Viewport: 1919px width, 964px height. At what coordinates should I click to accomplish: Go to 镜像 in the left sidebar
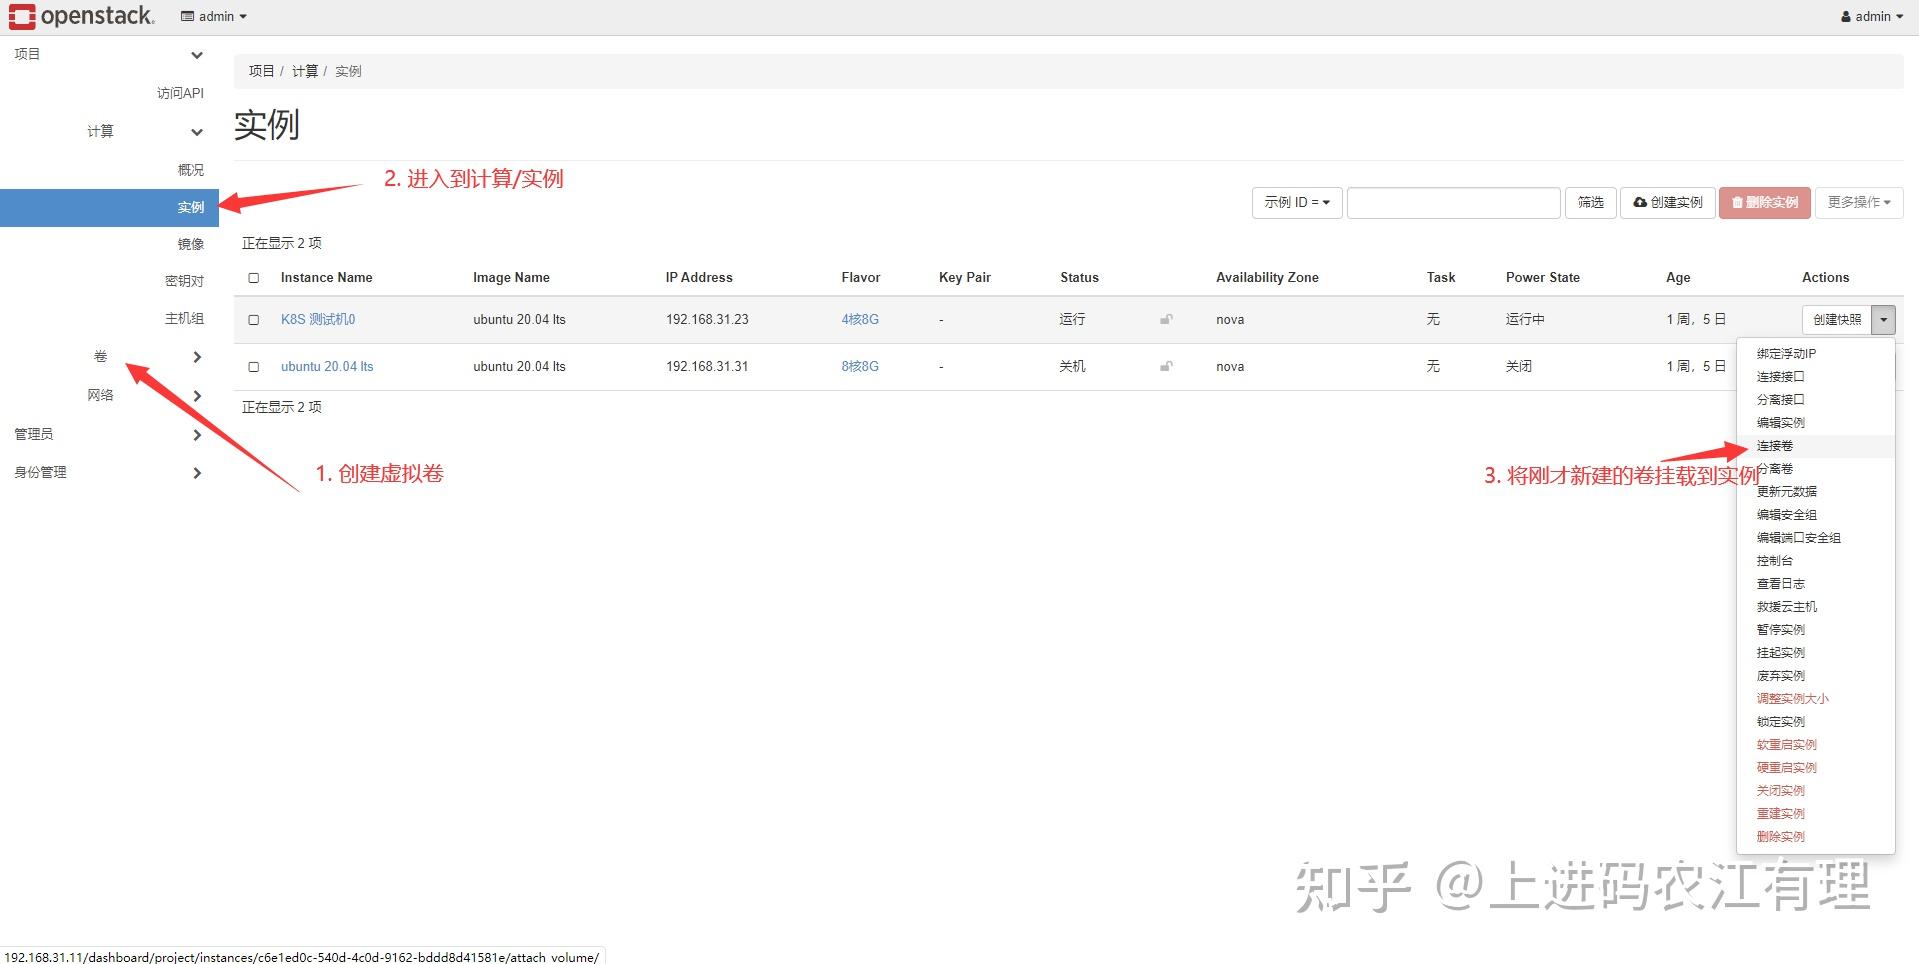[190, 243]
